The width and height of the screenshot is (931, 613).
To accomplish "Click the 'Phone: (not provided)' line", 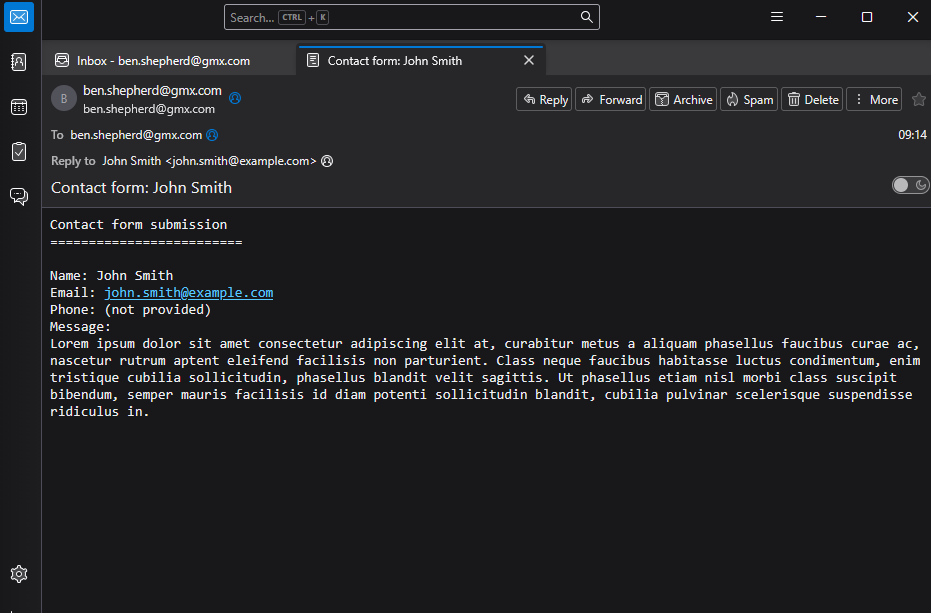I will coord(131,309).
